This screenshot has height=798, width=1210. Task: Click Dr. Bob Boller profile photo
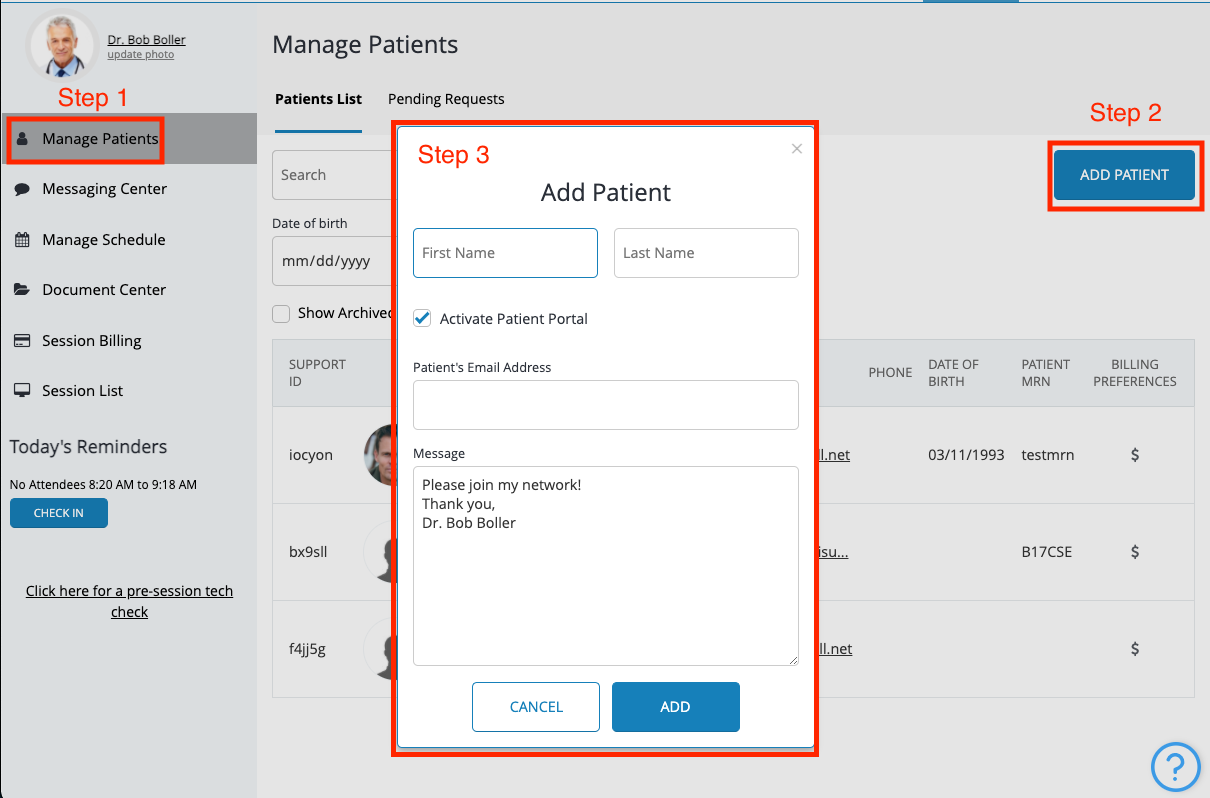tap(63, 46)
